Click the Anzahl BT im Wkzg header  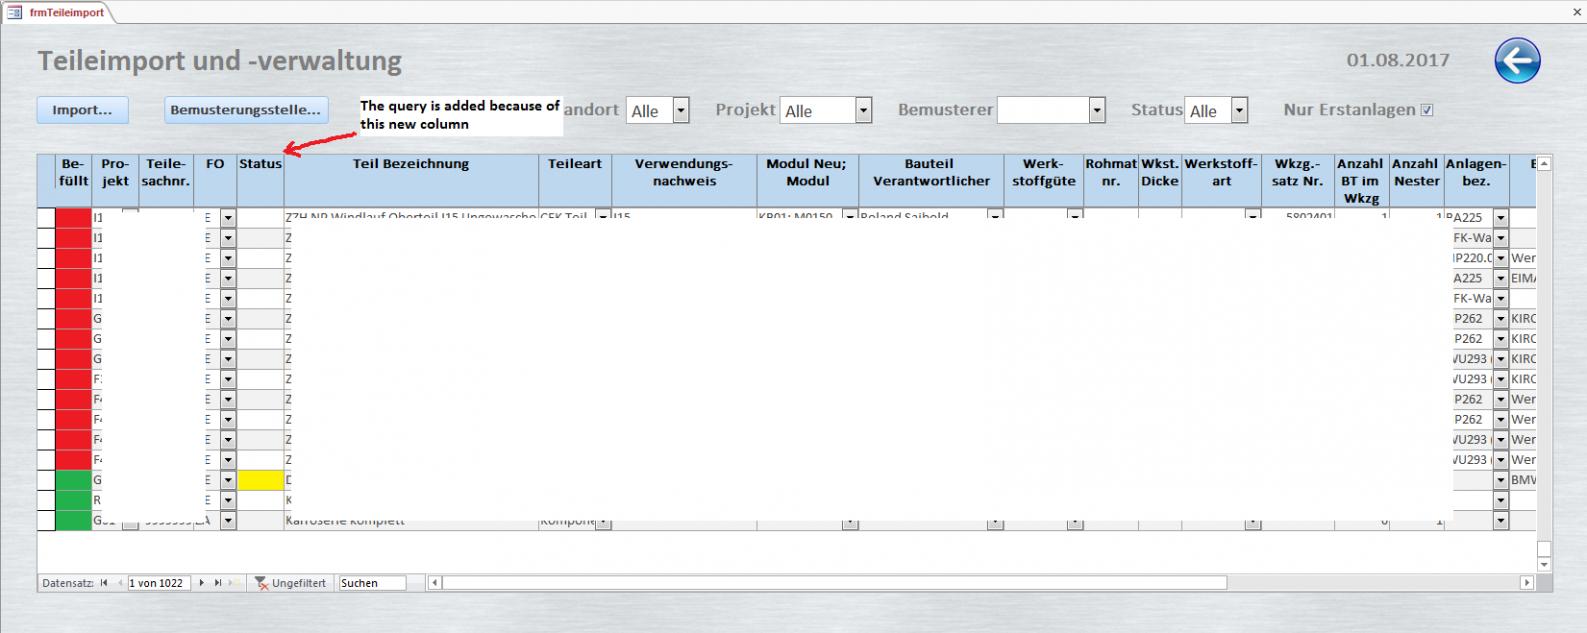[1361, 181]
